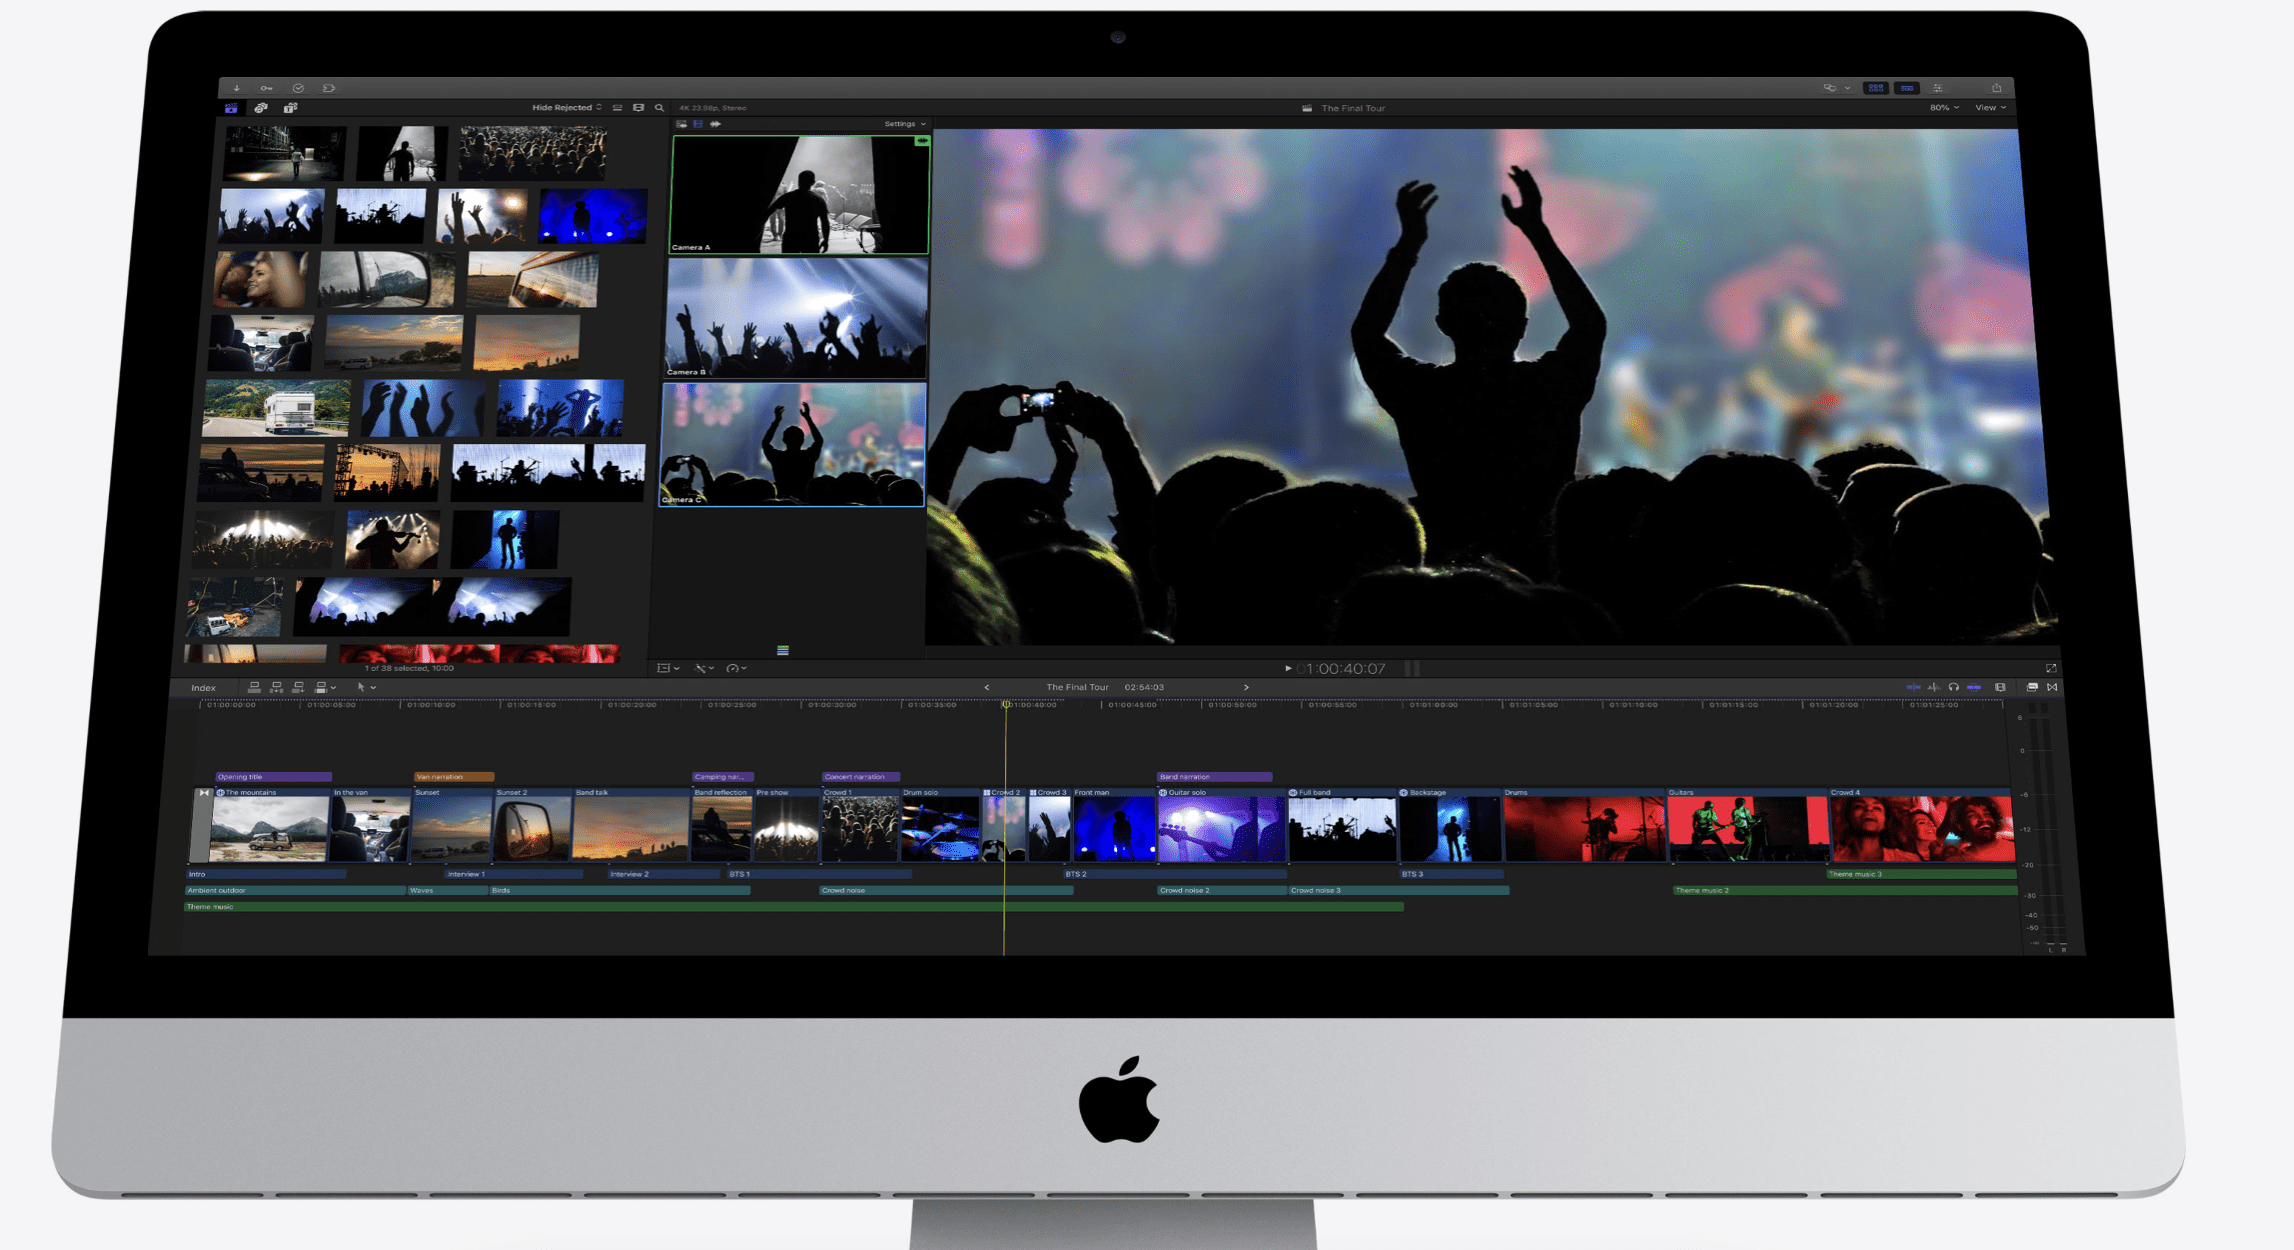Click the yellow playhead on timeline ruler
Viewport: 2294px width, 1250px height.
coord(1006,705)
